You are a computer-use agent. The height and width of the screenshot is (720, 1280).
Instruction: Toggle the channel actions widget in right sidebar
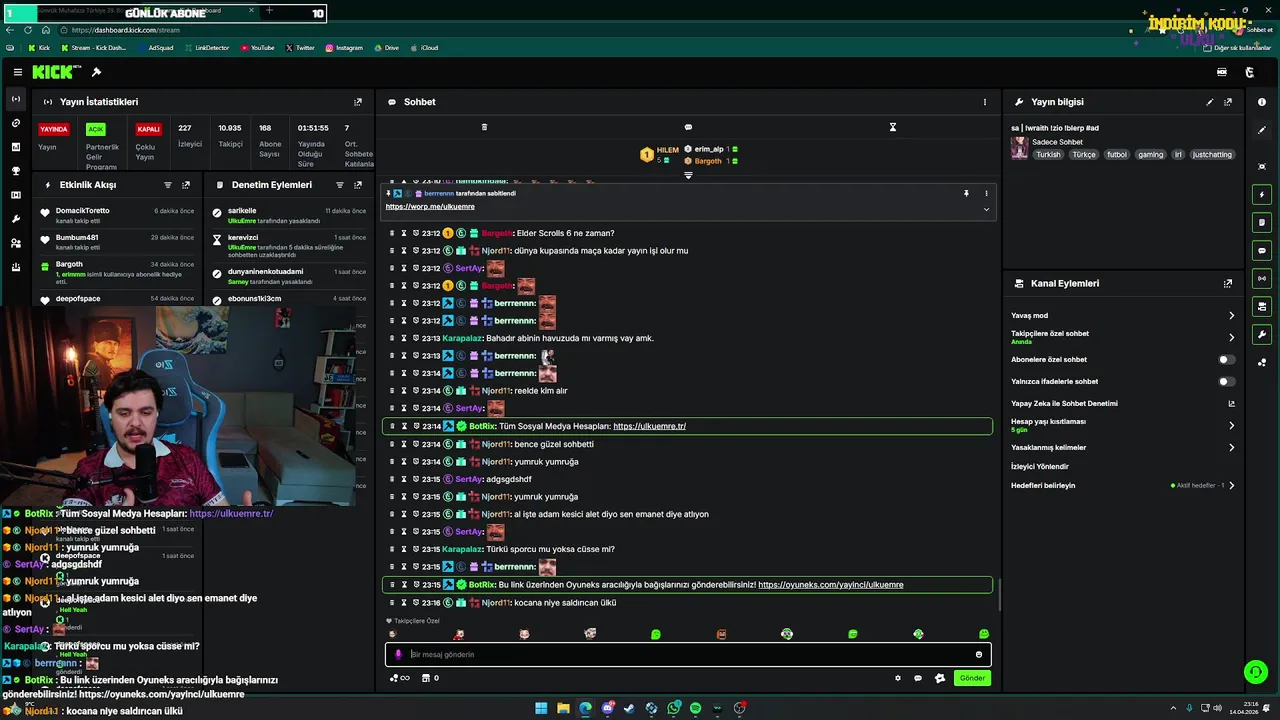click(x=1262, y=306)
